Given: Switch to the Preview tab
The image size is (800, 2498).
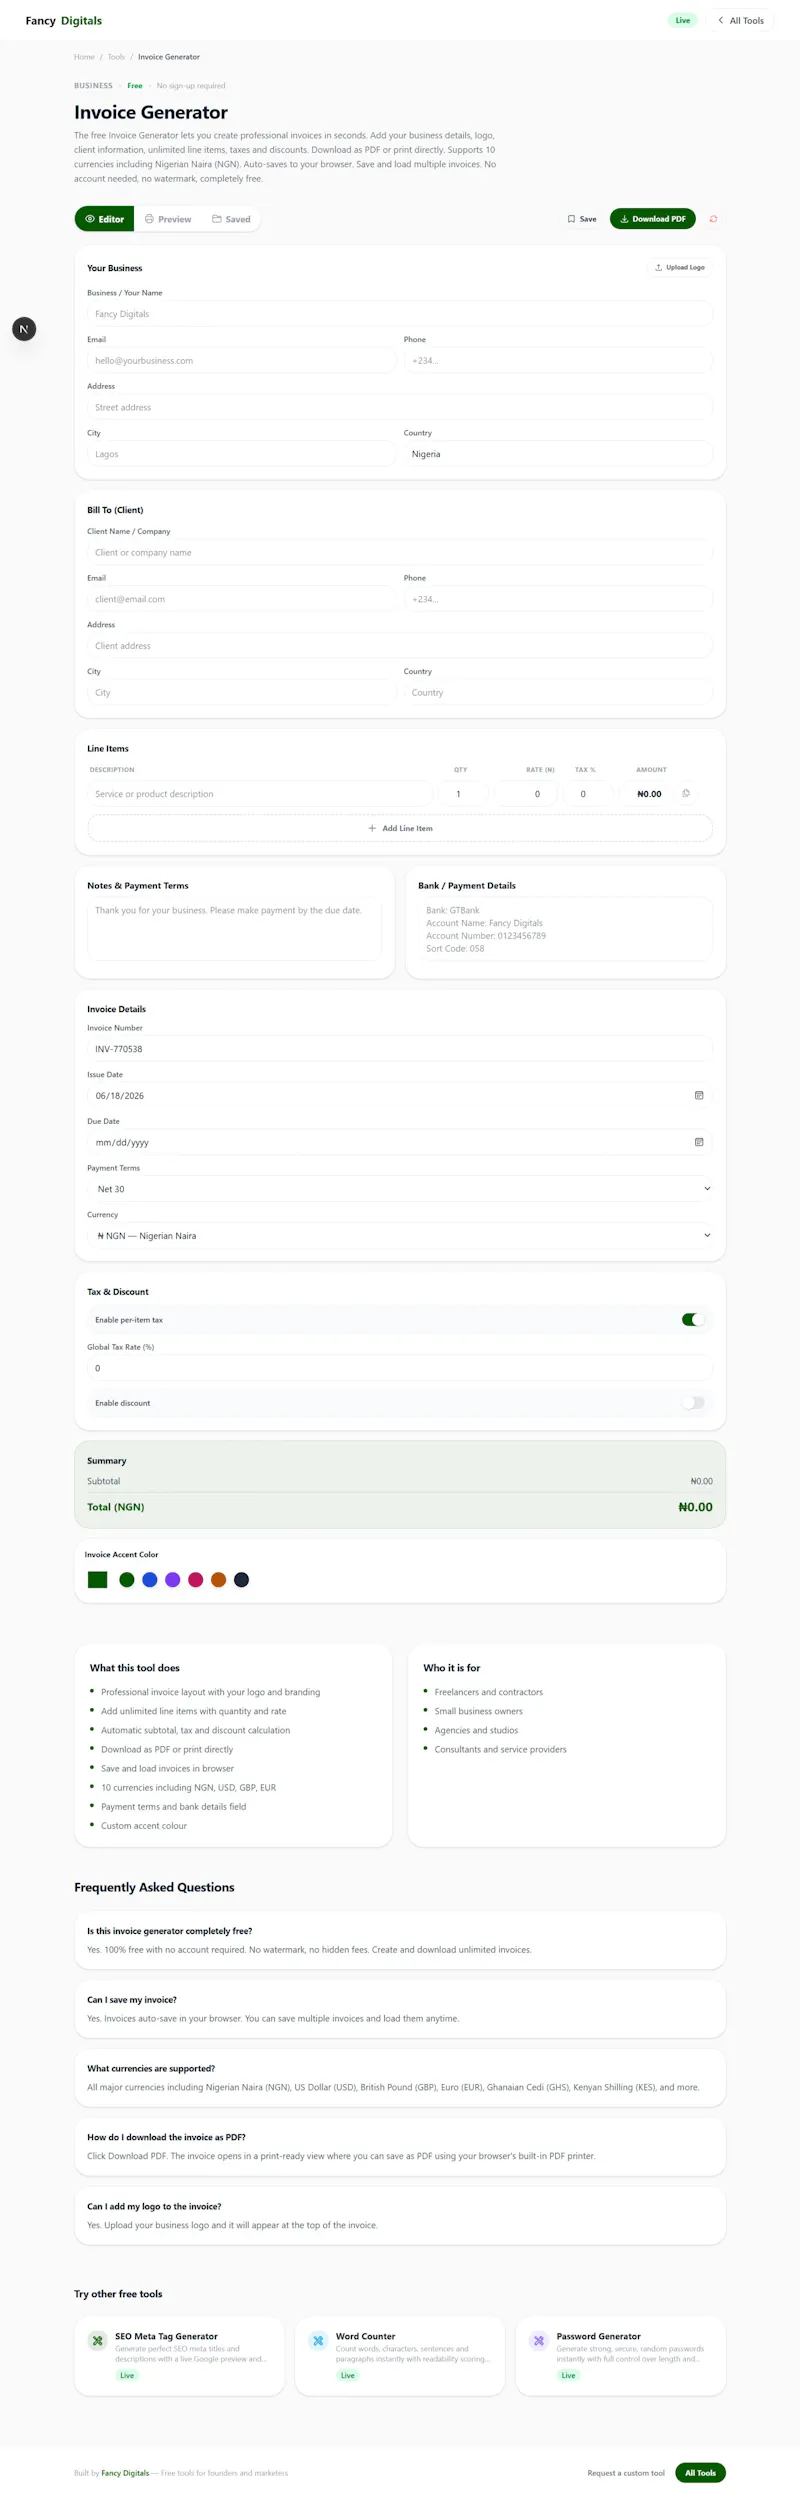Looking at the screenshot, I should [168, 219].
